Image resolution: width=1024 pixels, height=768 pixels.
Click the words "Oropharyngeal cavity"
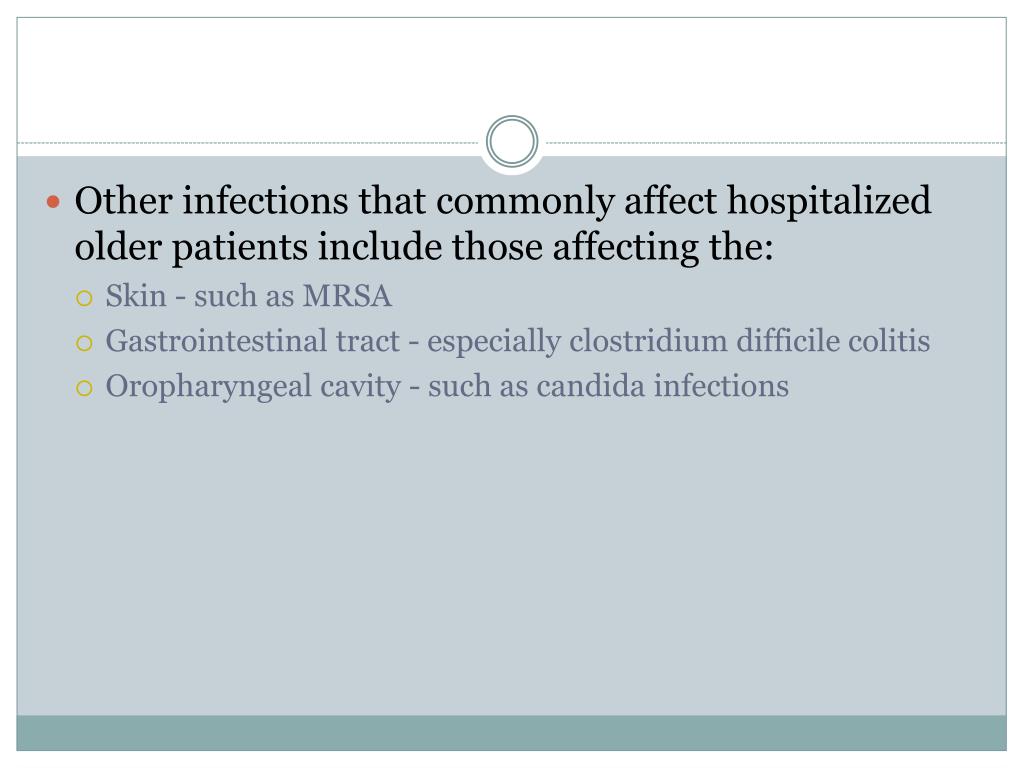pyautogui.click(x=253, y=387)
